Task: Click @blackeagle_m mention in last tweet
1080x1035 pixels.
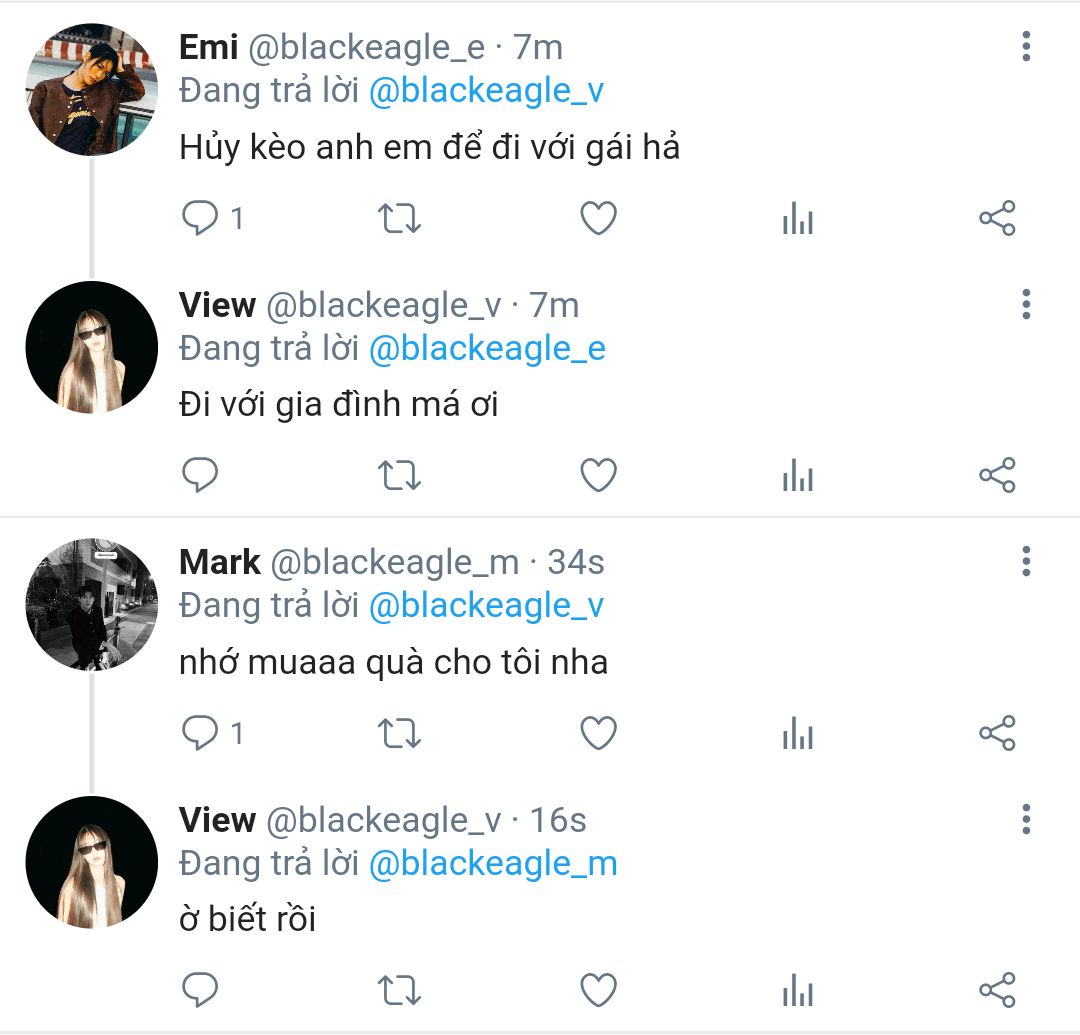Action: [x=493, y=863]
